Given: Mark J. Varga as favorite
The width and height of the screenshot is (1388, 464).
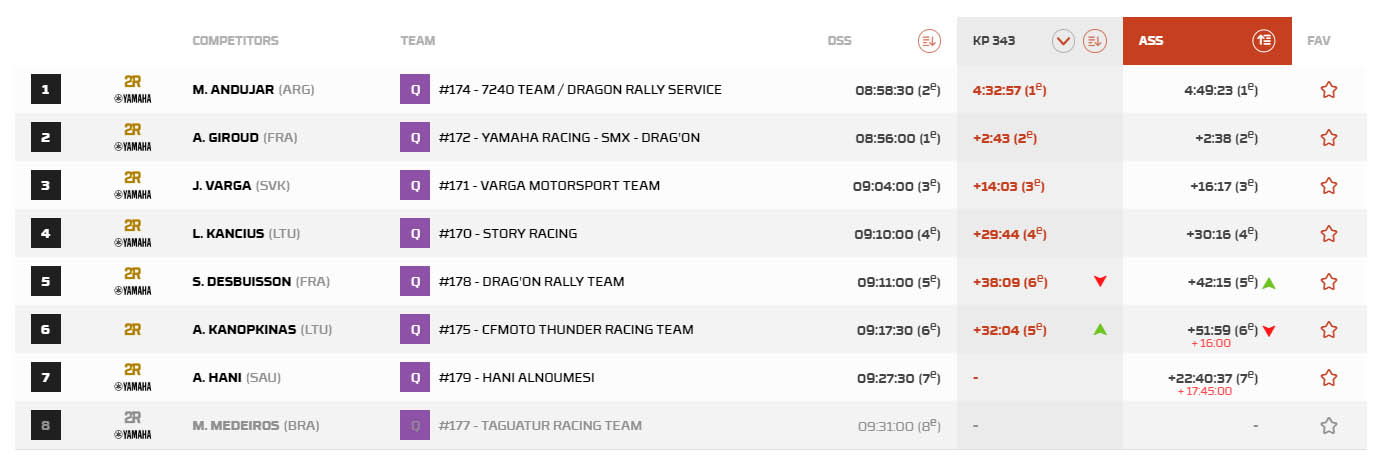Looking at the screenshot, I should point(1328,186).
